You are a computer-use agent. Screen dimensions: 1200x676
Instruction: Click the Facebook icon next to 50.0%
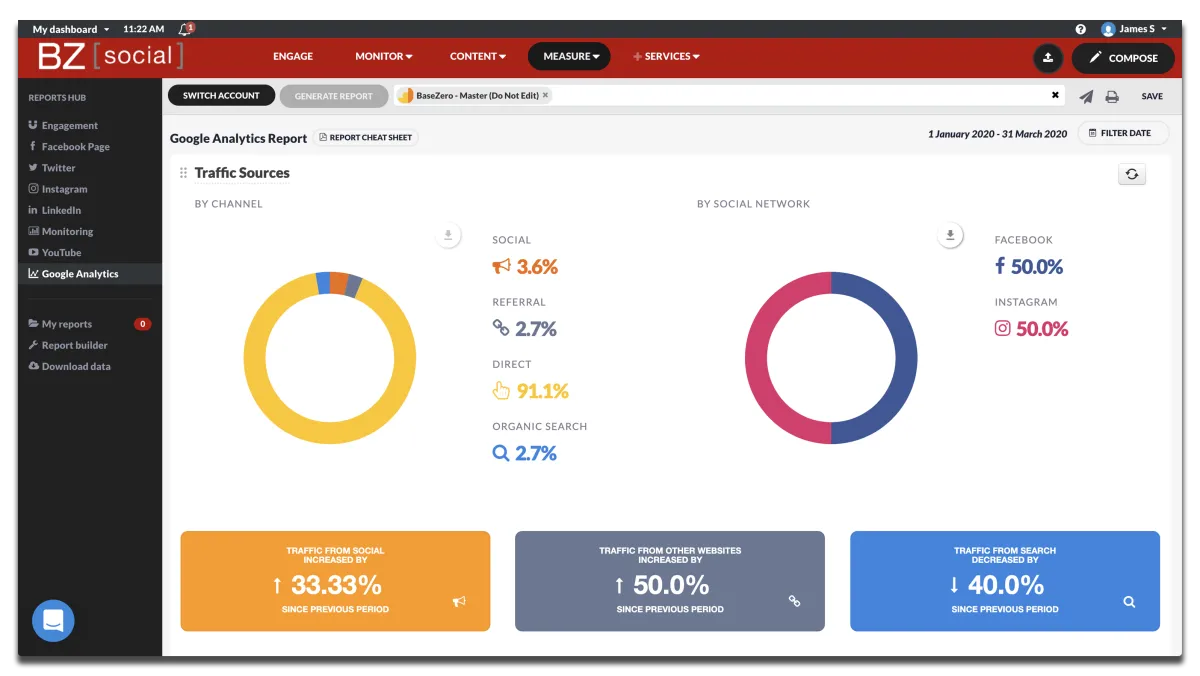1000,266
